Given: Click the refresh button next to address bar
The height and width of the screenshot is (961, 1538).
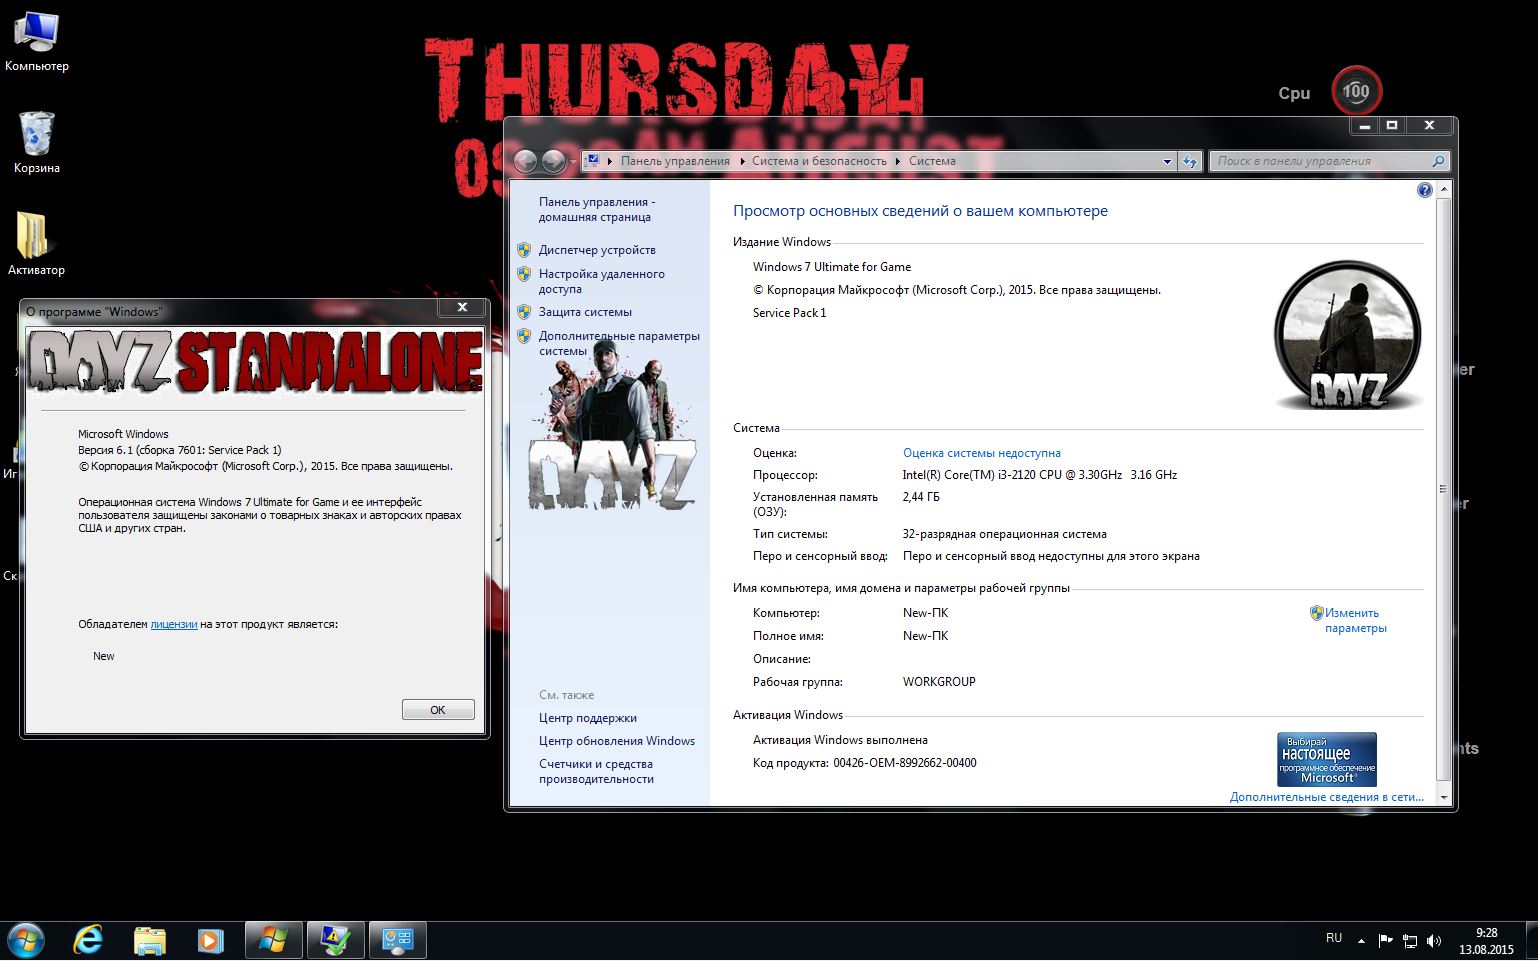Looking at the screenshot, I should (1190, 161).
